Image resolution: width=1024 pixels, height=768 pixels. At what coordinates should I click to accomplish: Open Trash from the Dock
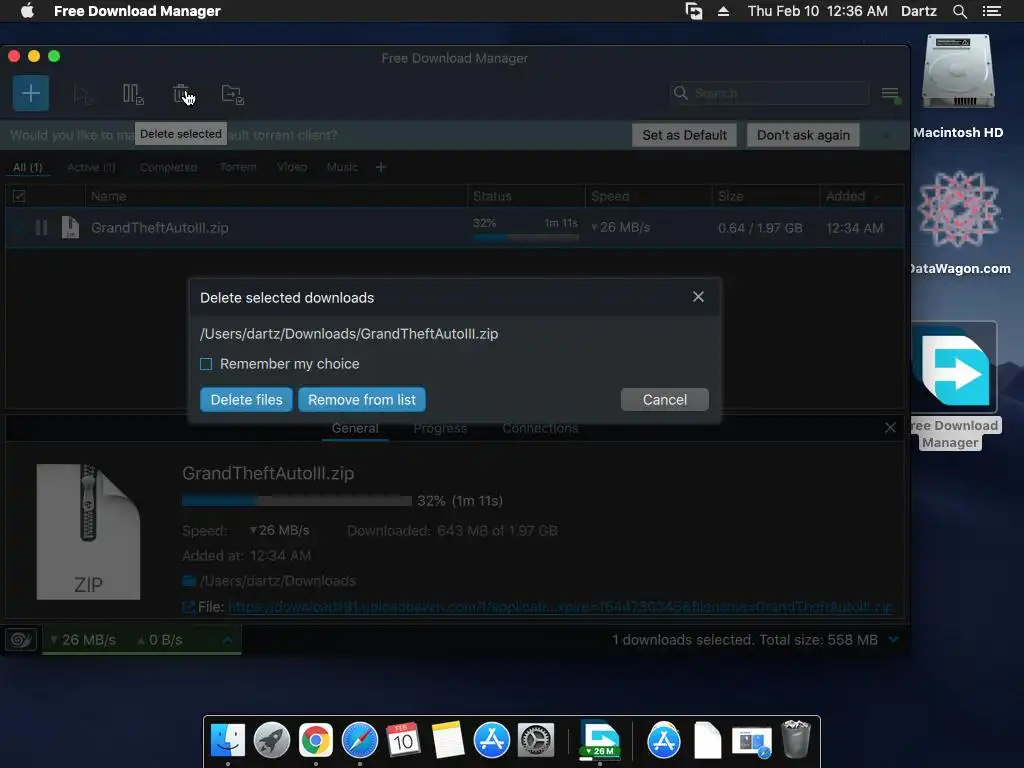coord(796,739)
